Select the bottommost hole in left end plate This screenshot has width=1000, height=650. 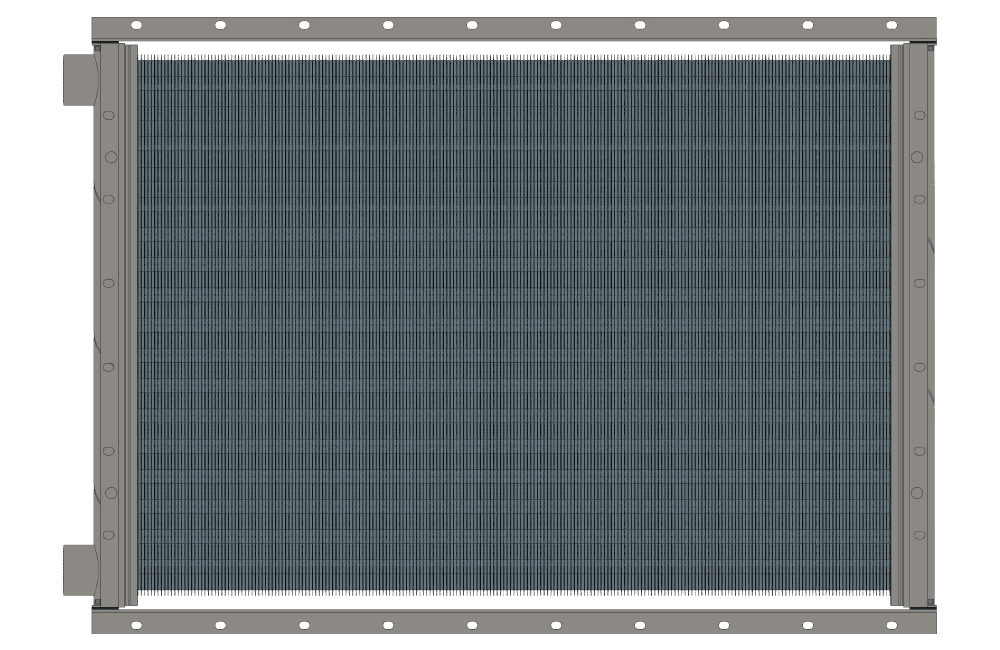(110, 535)
